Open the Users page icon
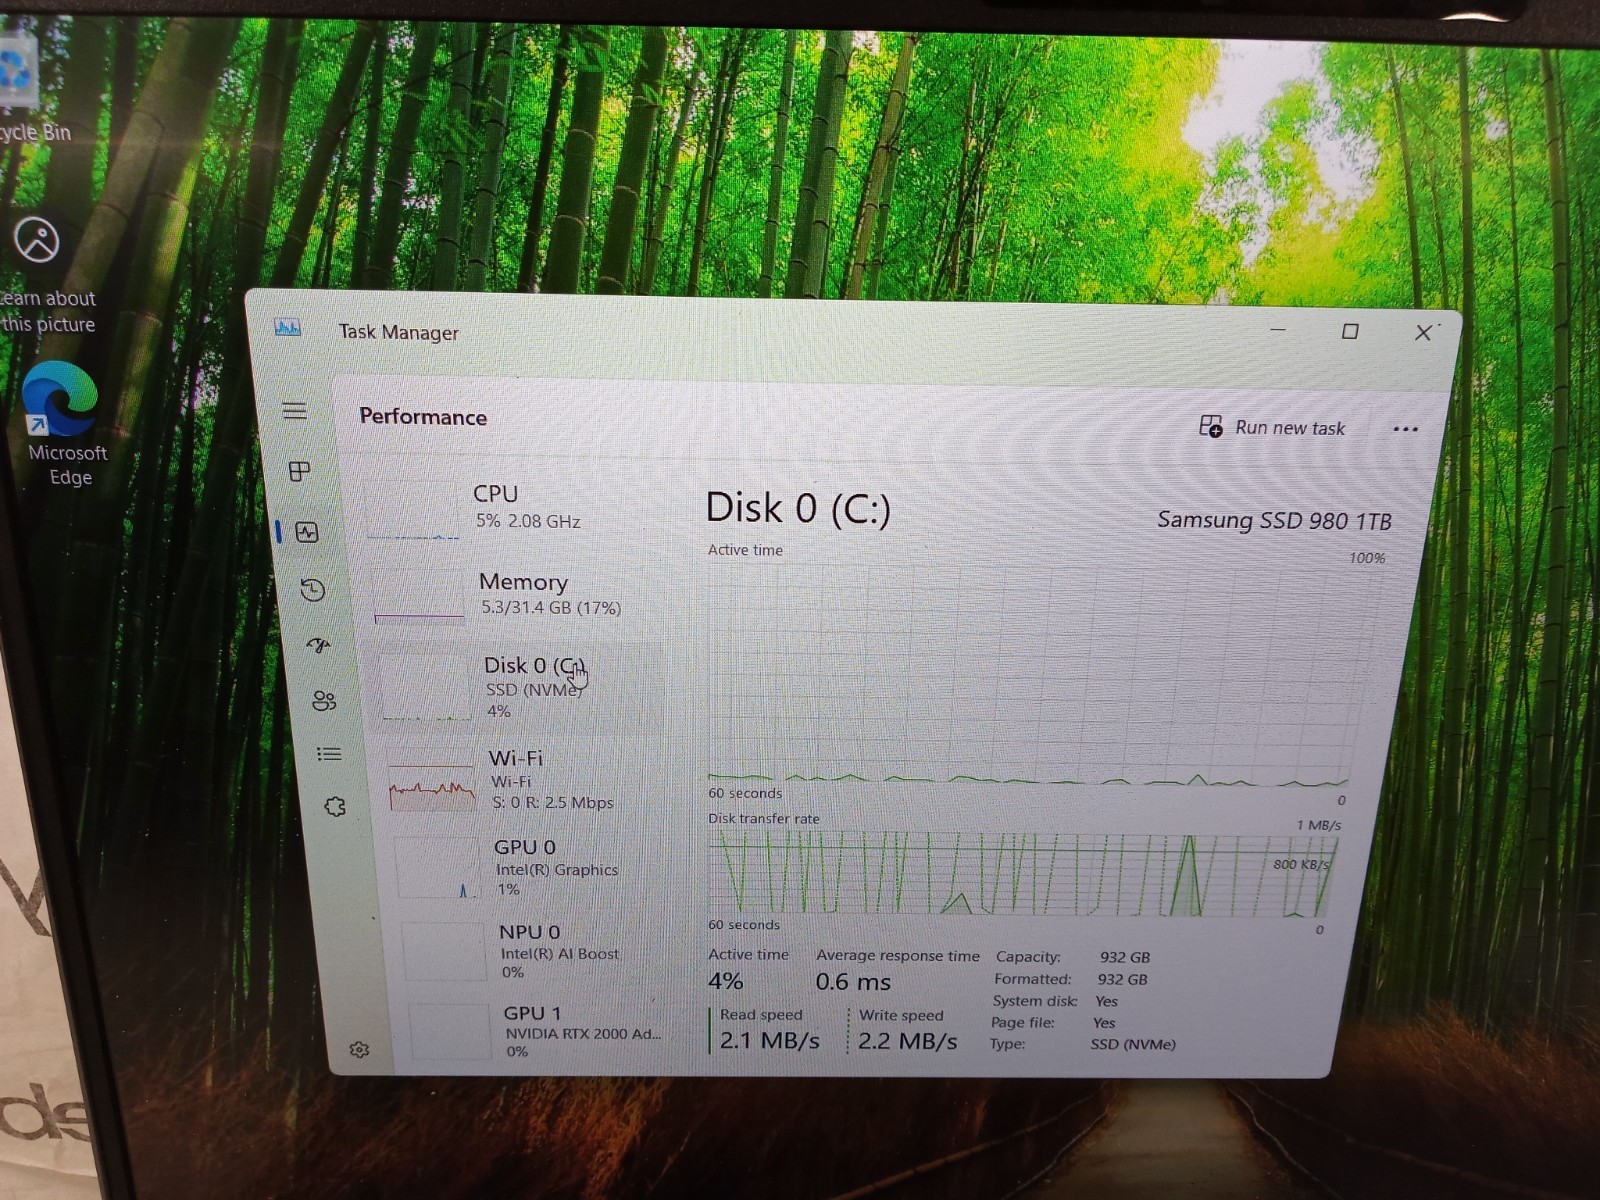 (x=324, y=701)
